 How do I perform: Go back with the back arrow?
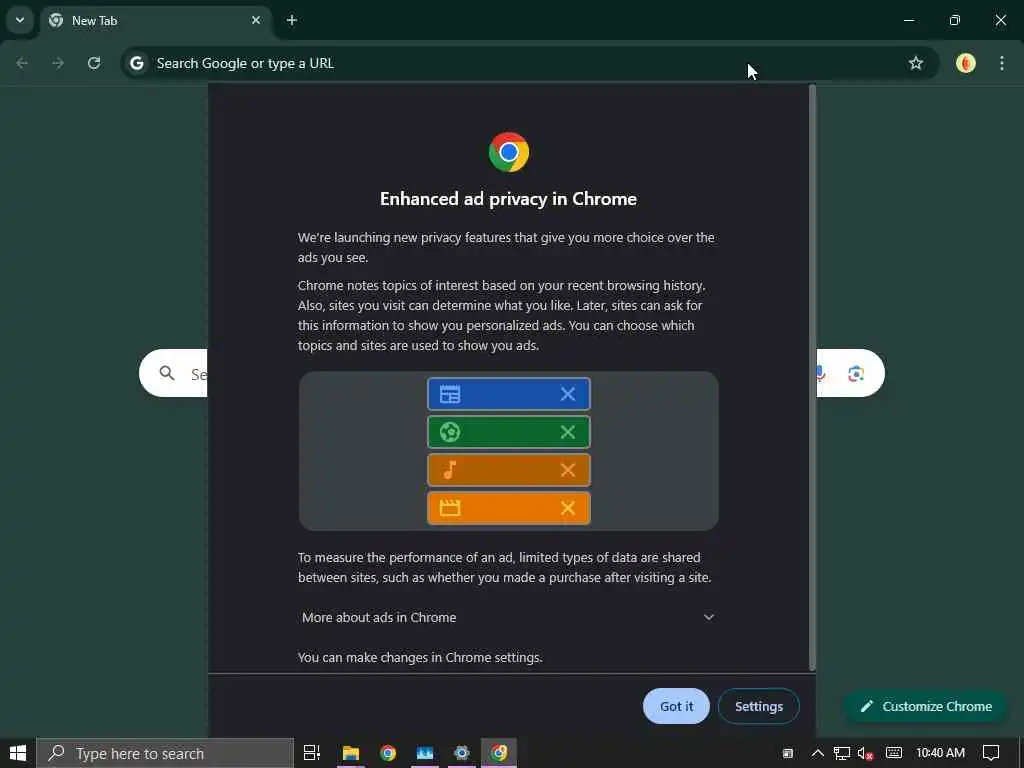coord(22,63)
